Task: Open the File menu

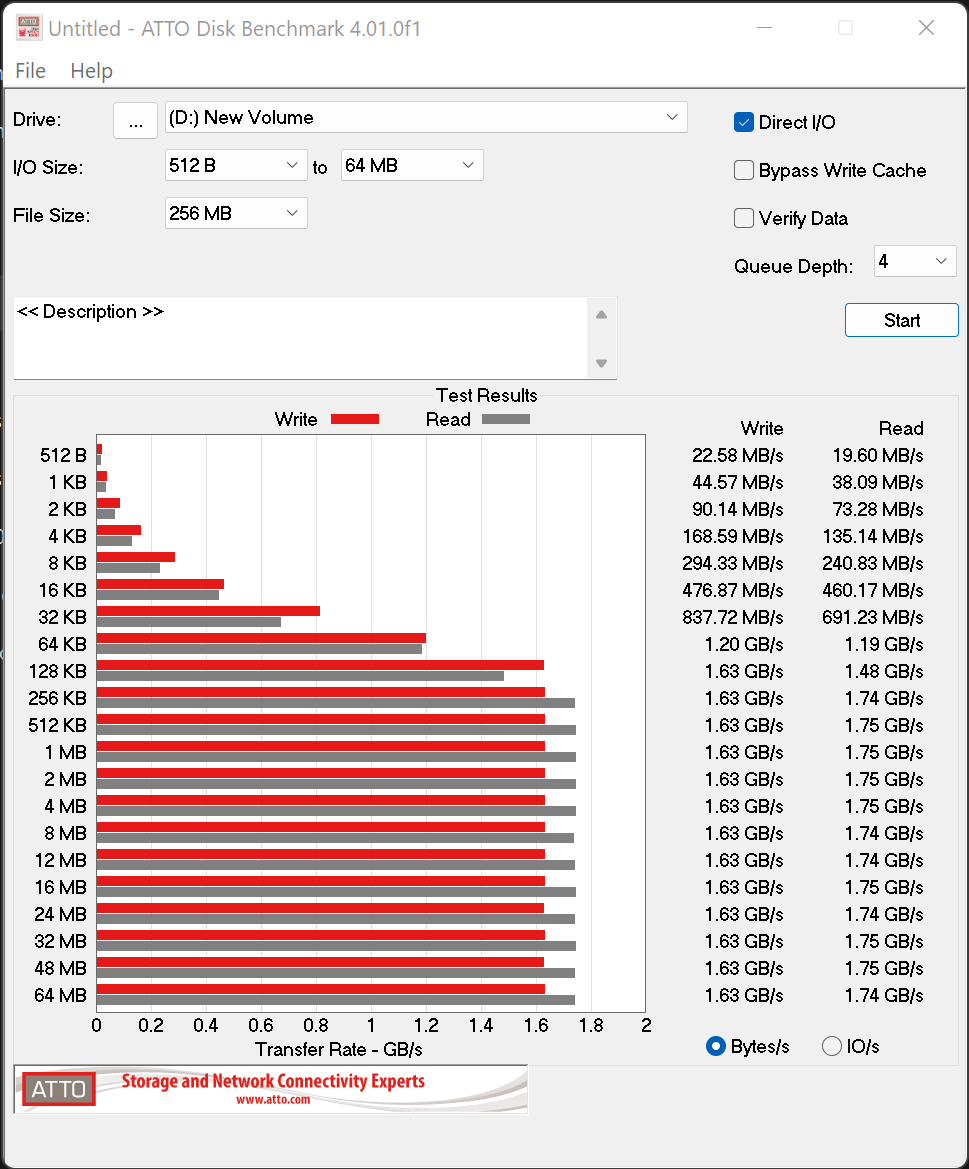Action: (x=30, y=71)
